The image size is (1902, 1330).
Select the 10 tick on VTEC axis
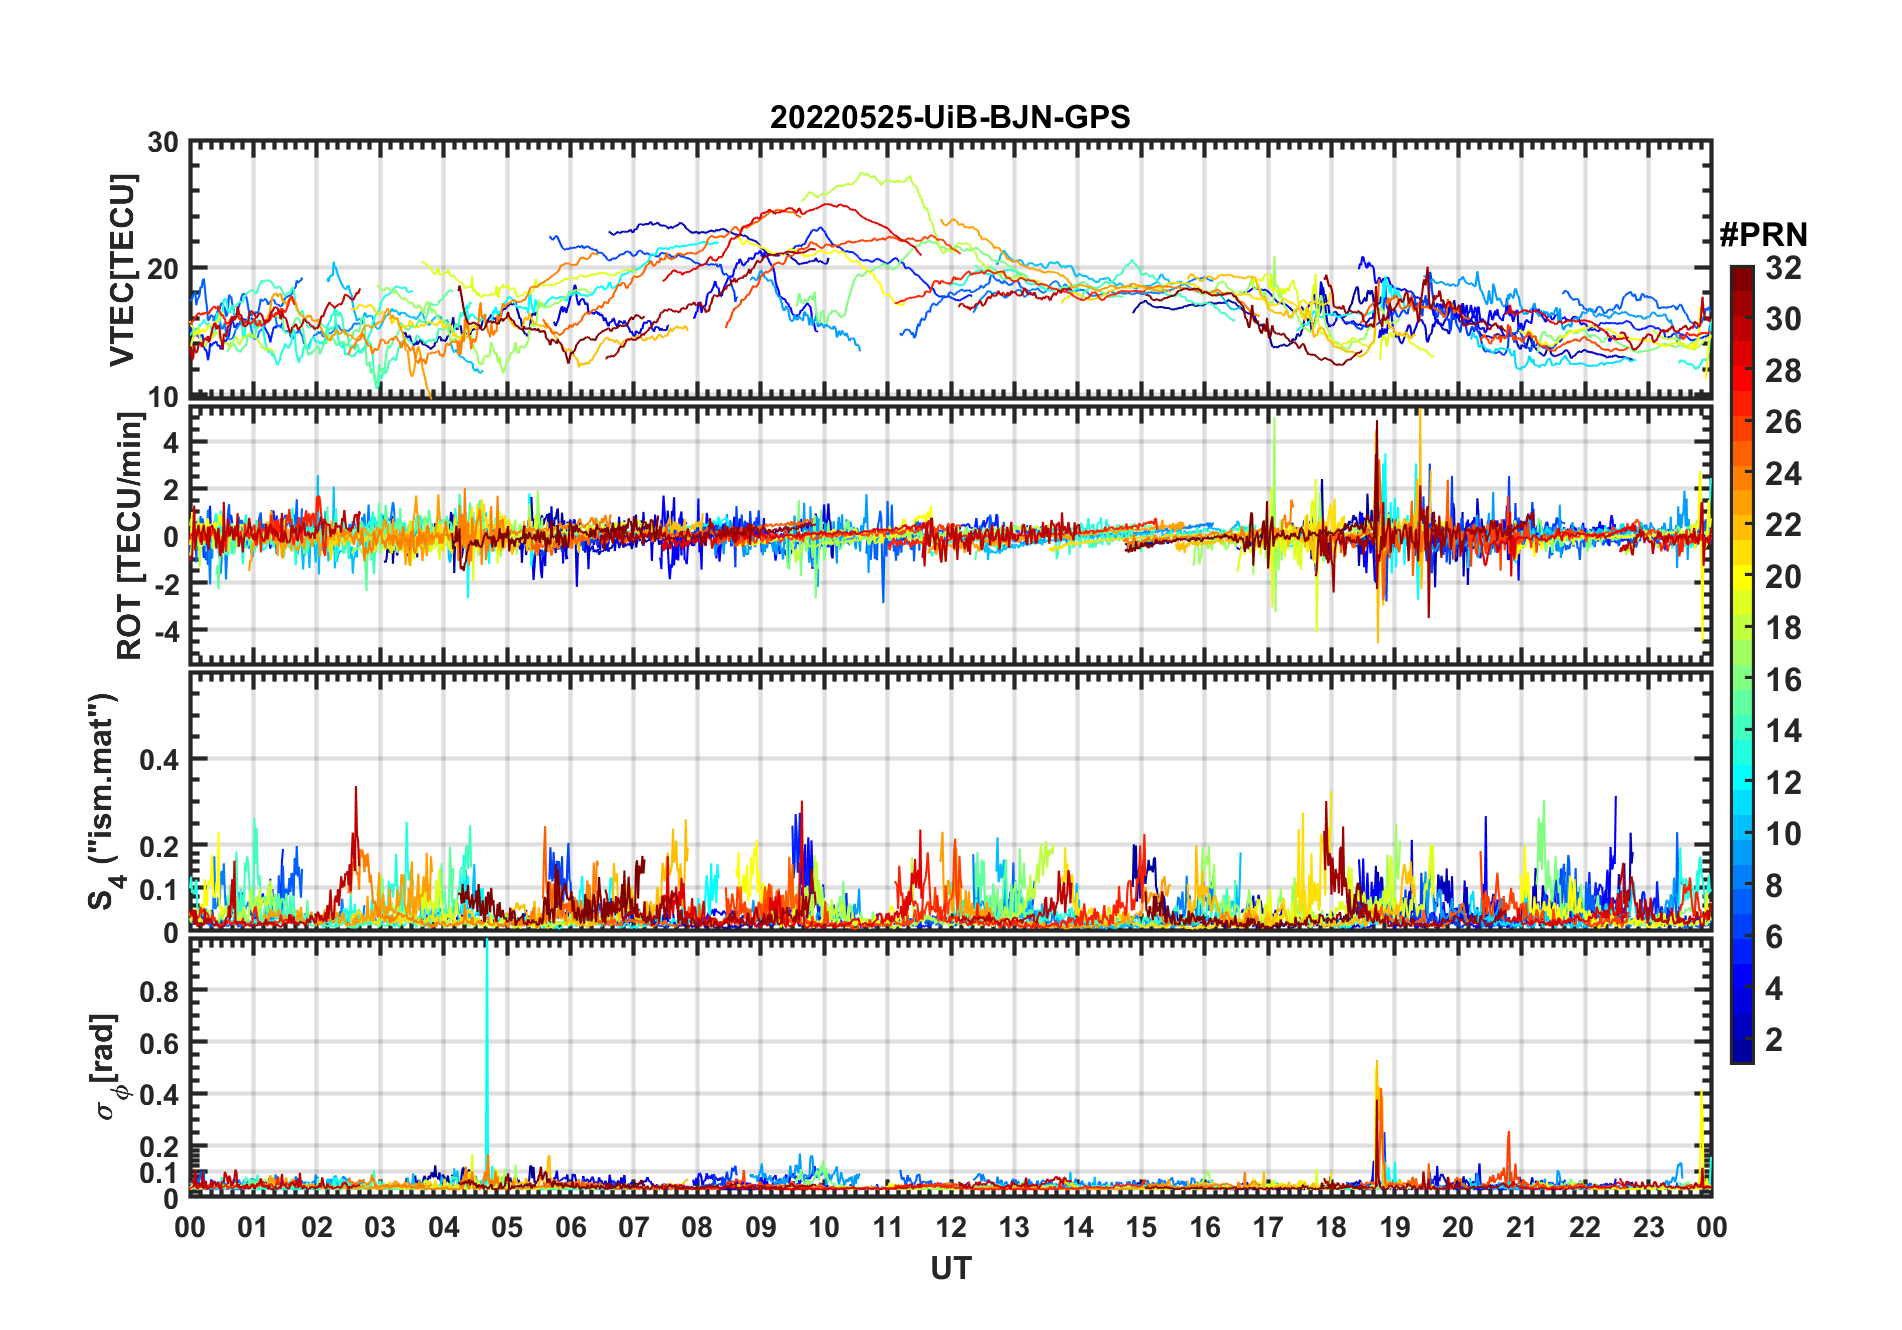coord(164,397)
